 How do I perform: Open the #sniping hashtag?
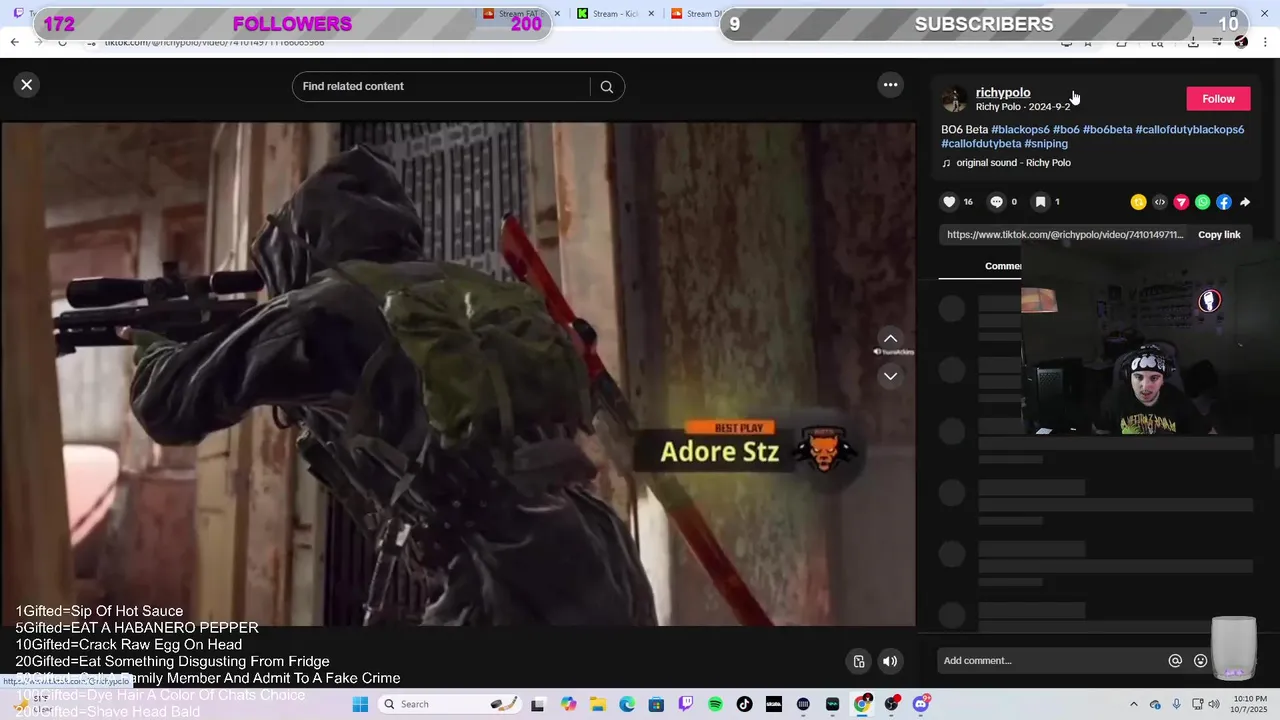click(x=1046, y=144)
